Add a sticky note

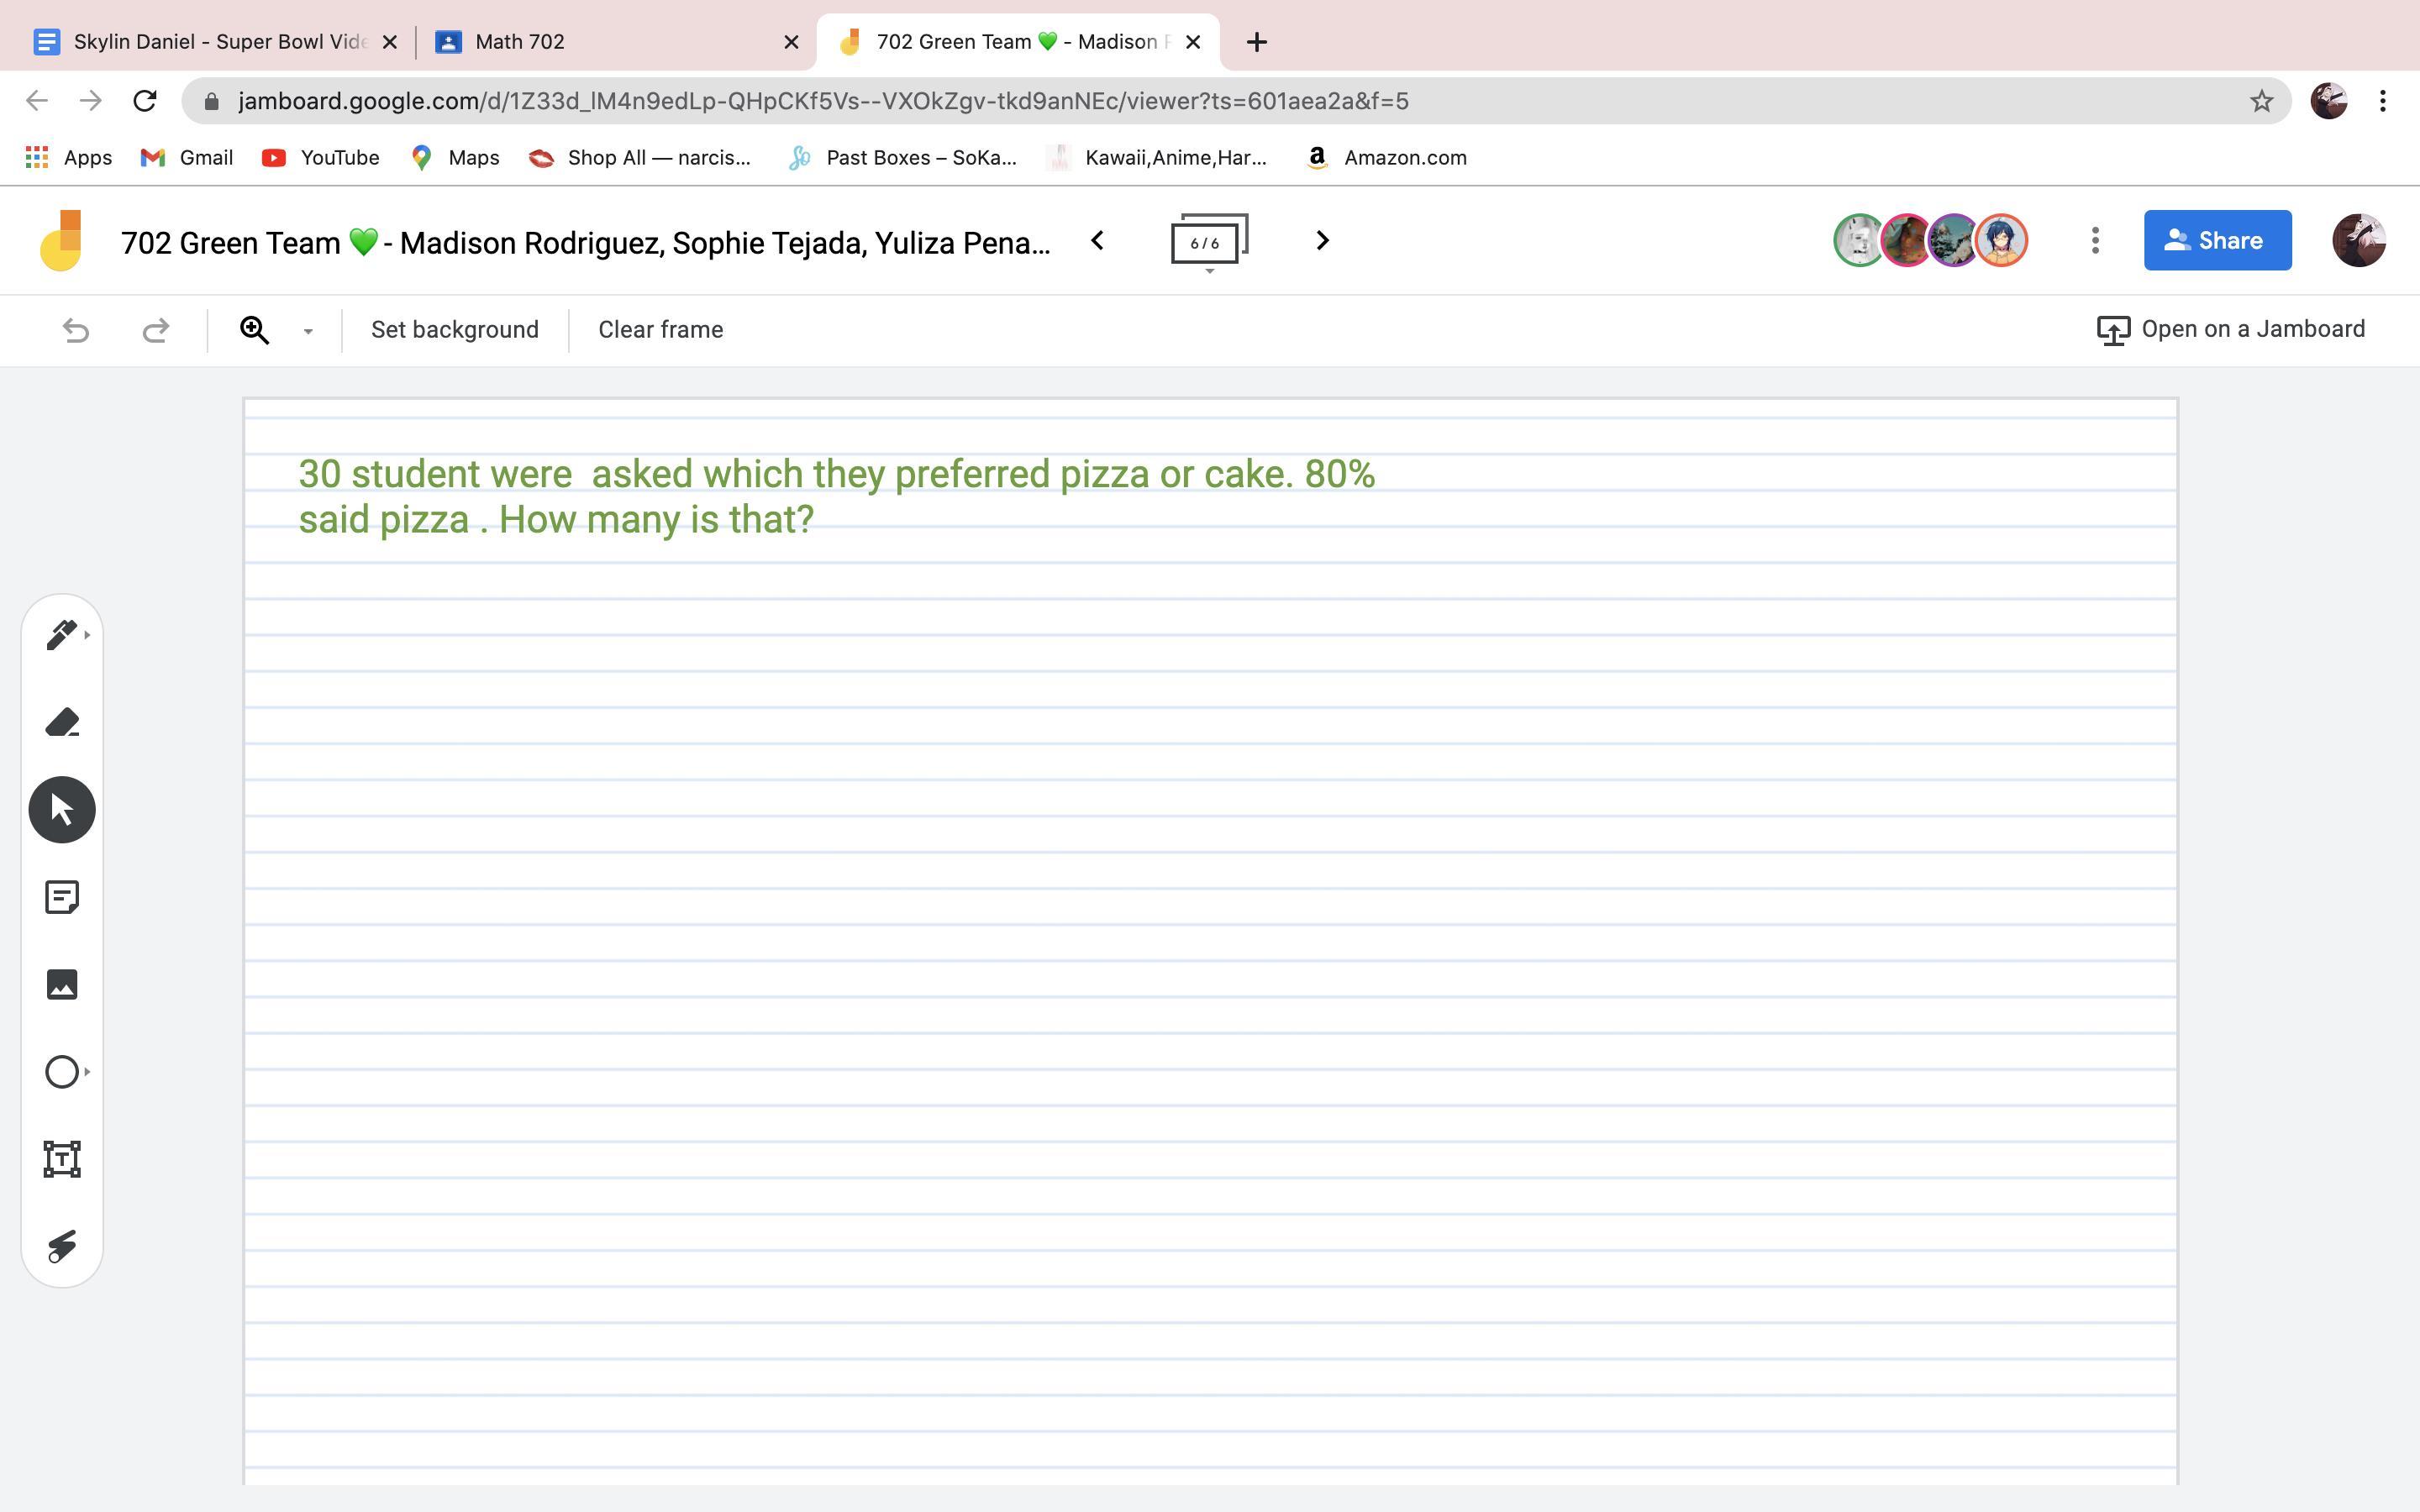pyautogui.click(x=62, y=897)
